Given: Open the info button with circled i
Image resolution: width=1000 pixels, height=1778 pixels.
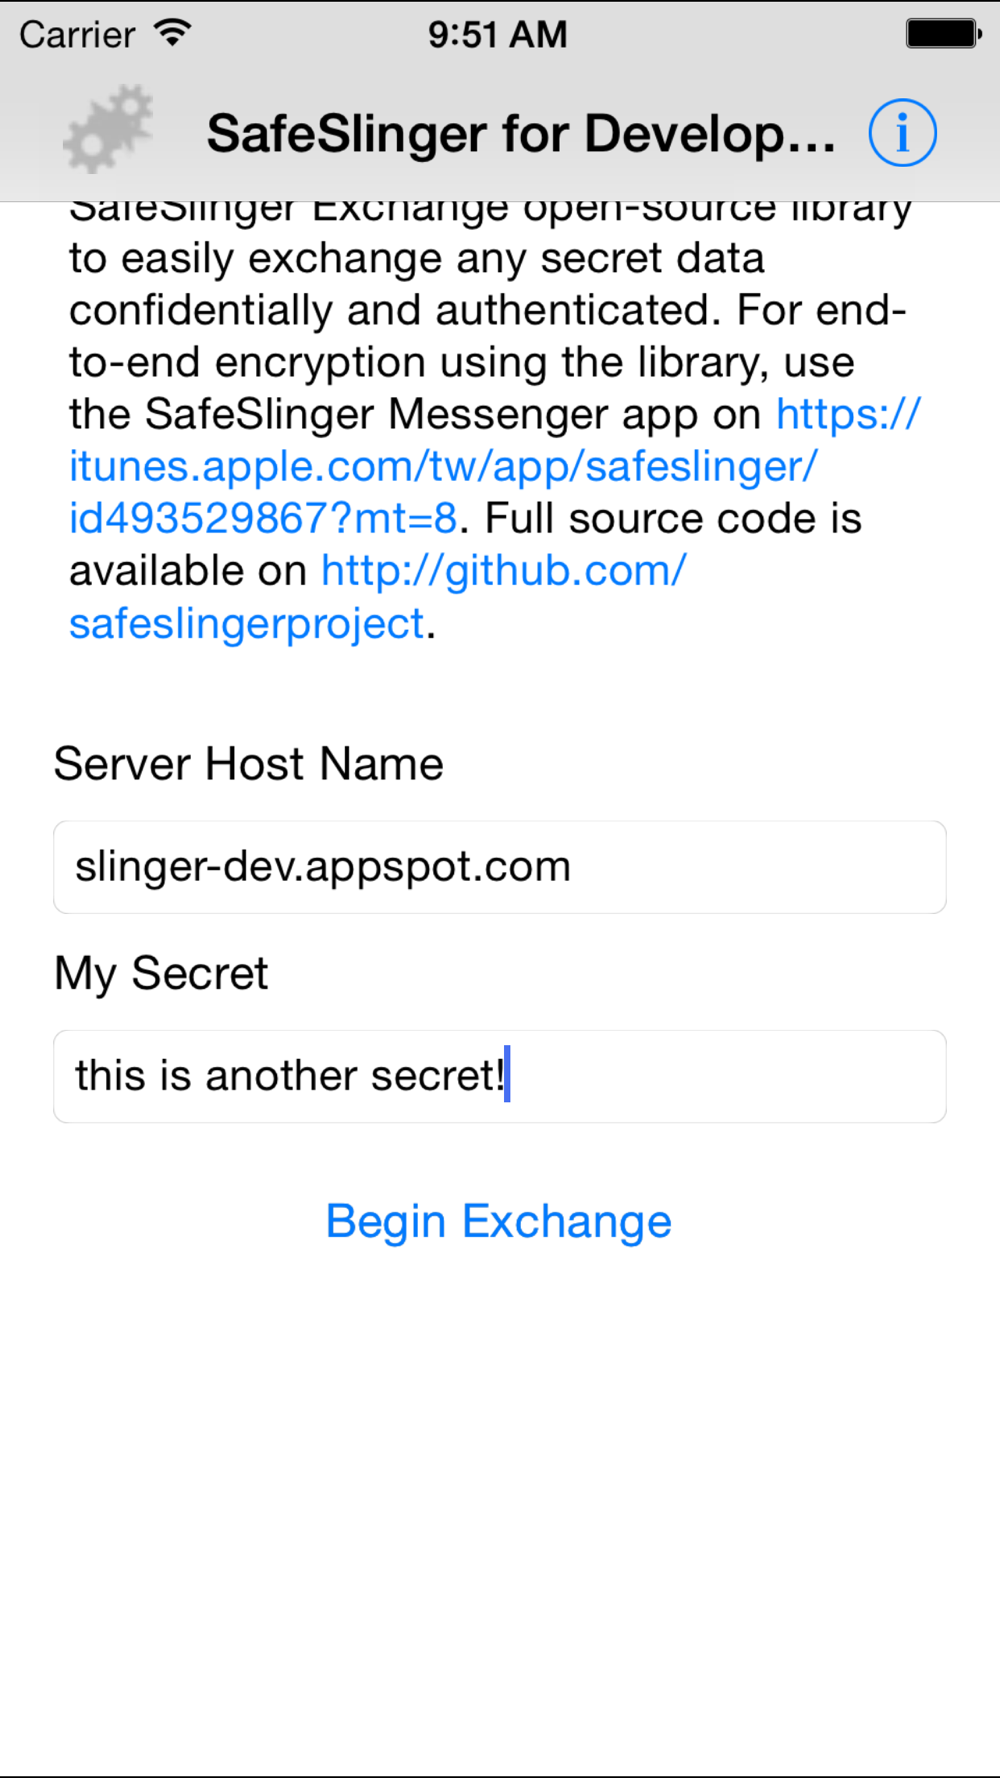Looking at the screenshot, I should 902,133.
